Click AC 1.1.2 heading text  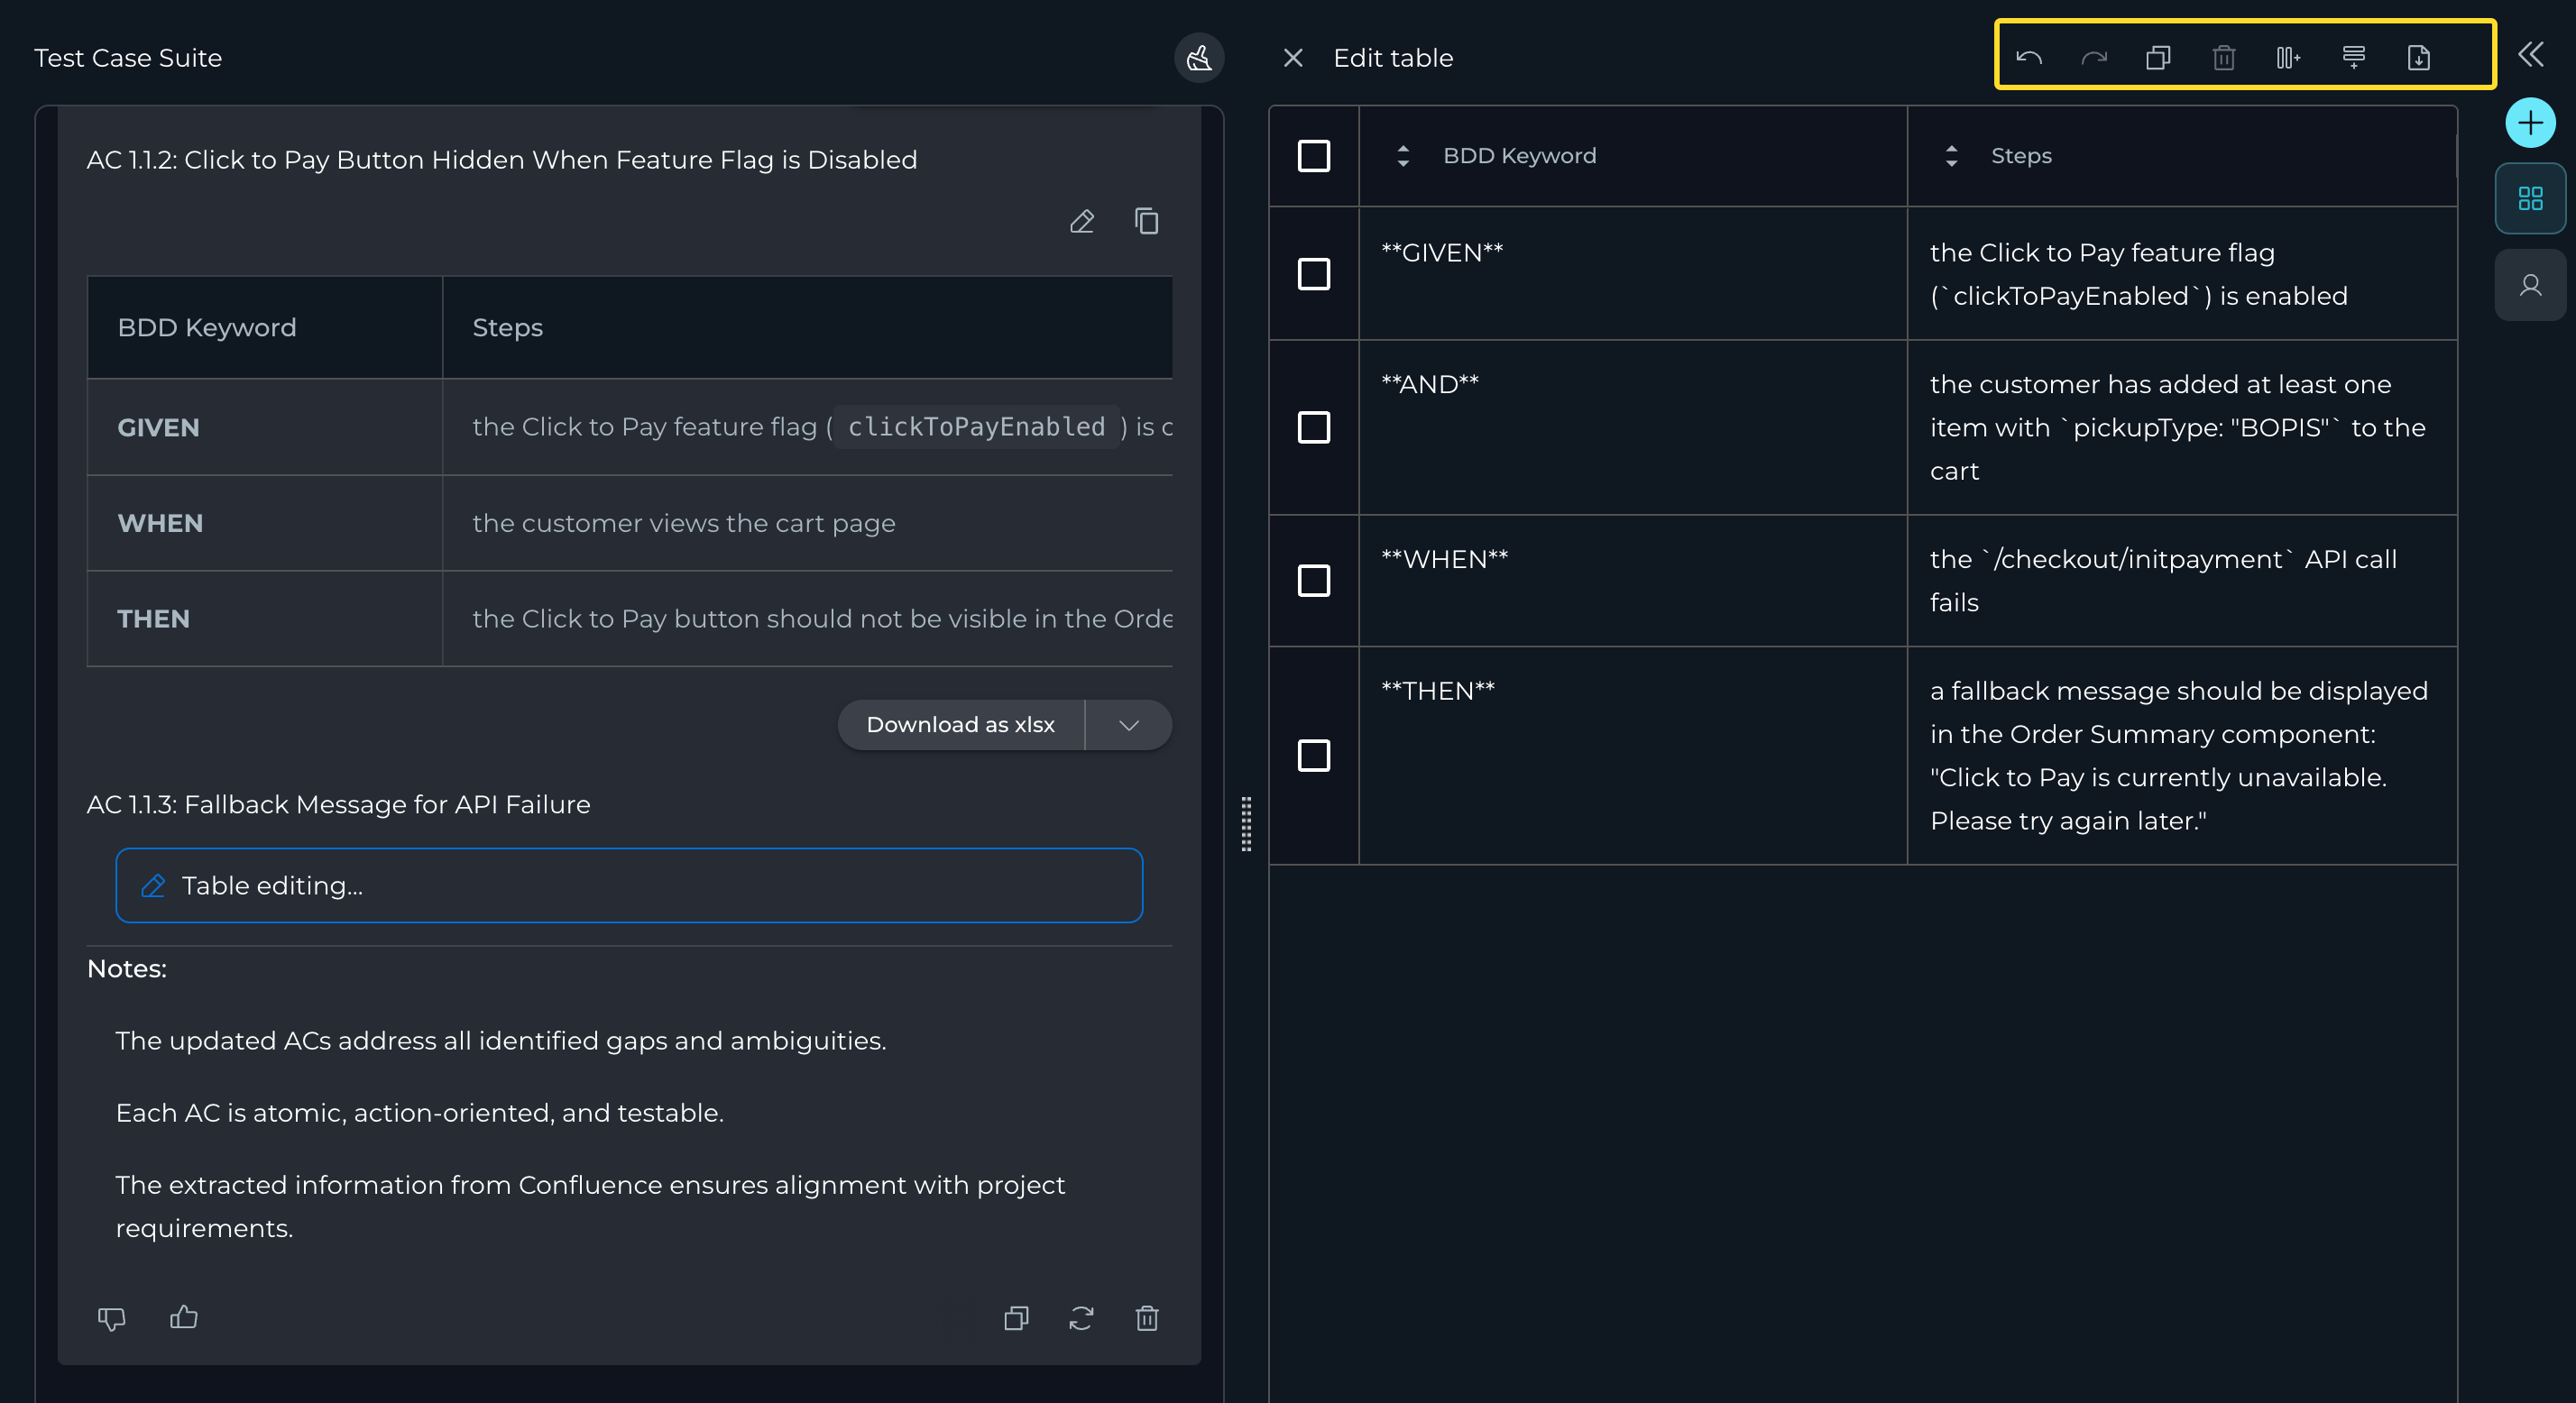coord(502,160)
